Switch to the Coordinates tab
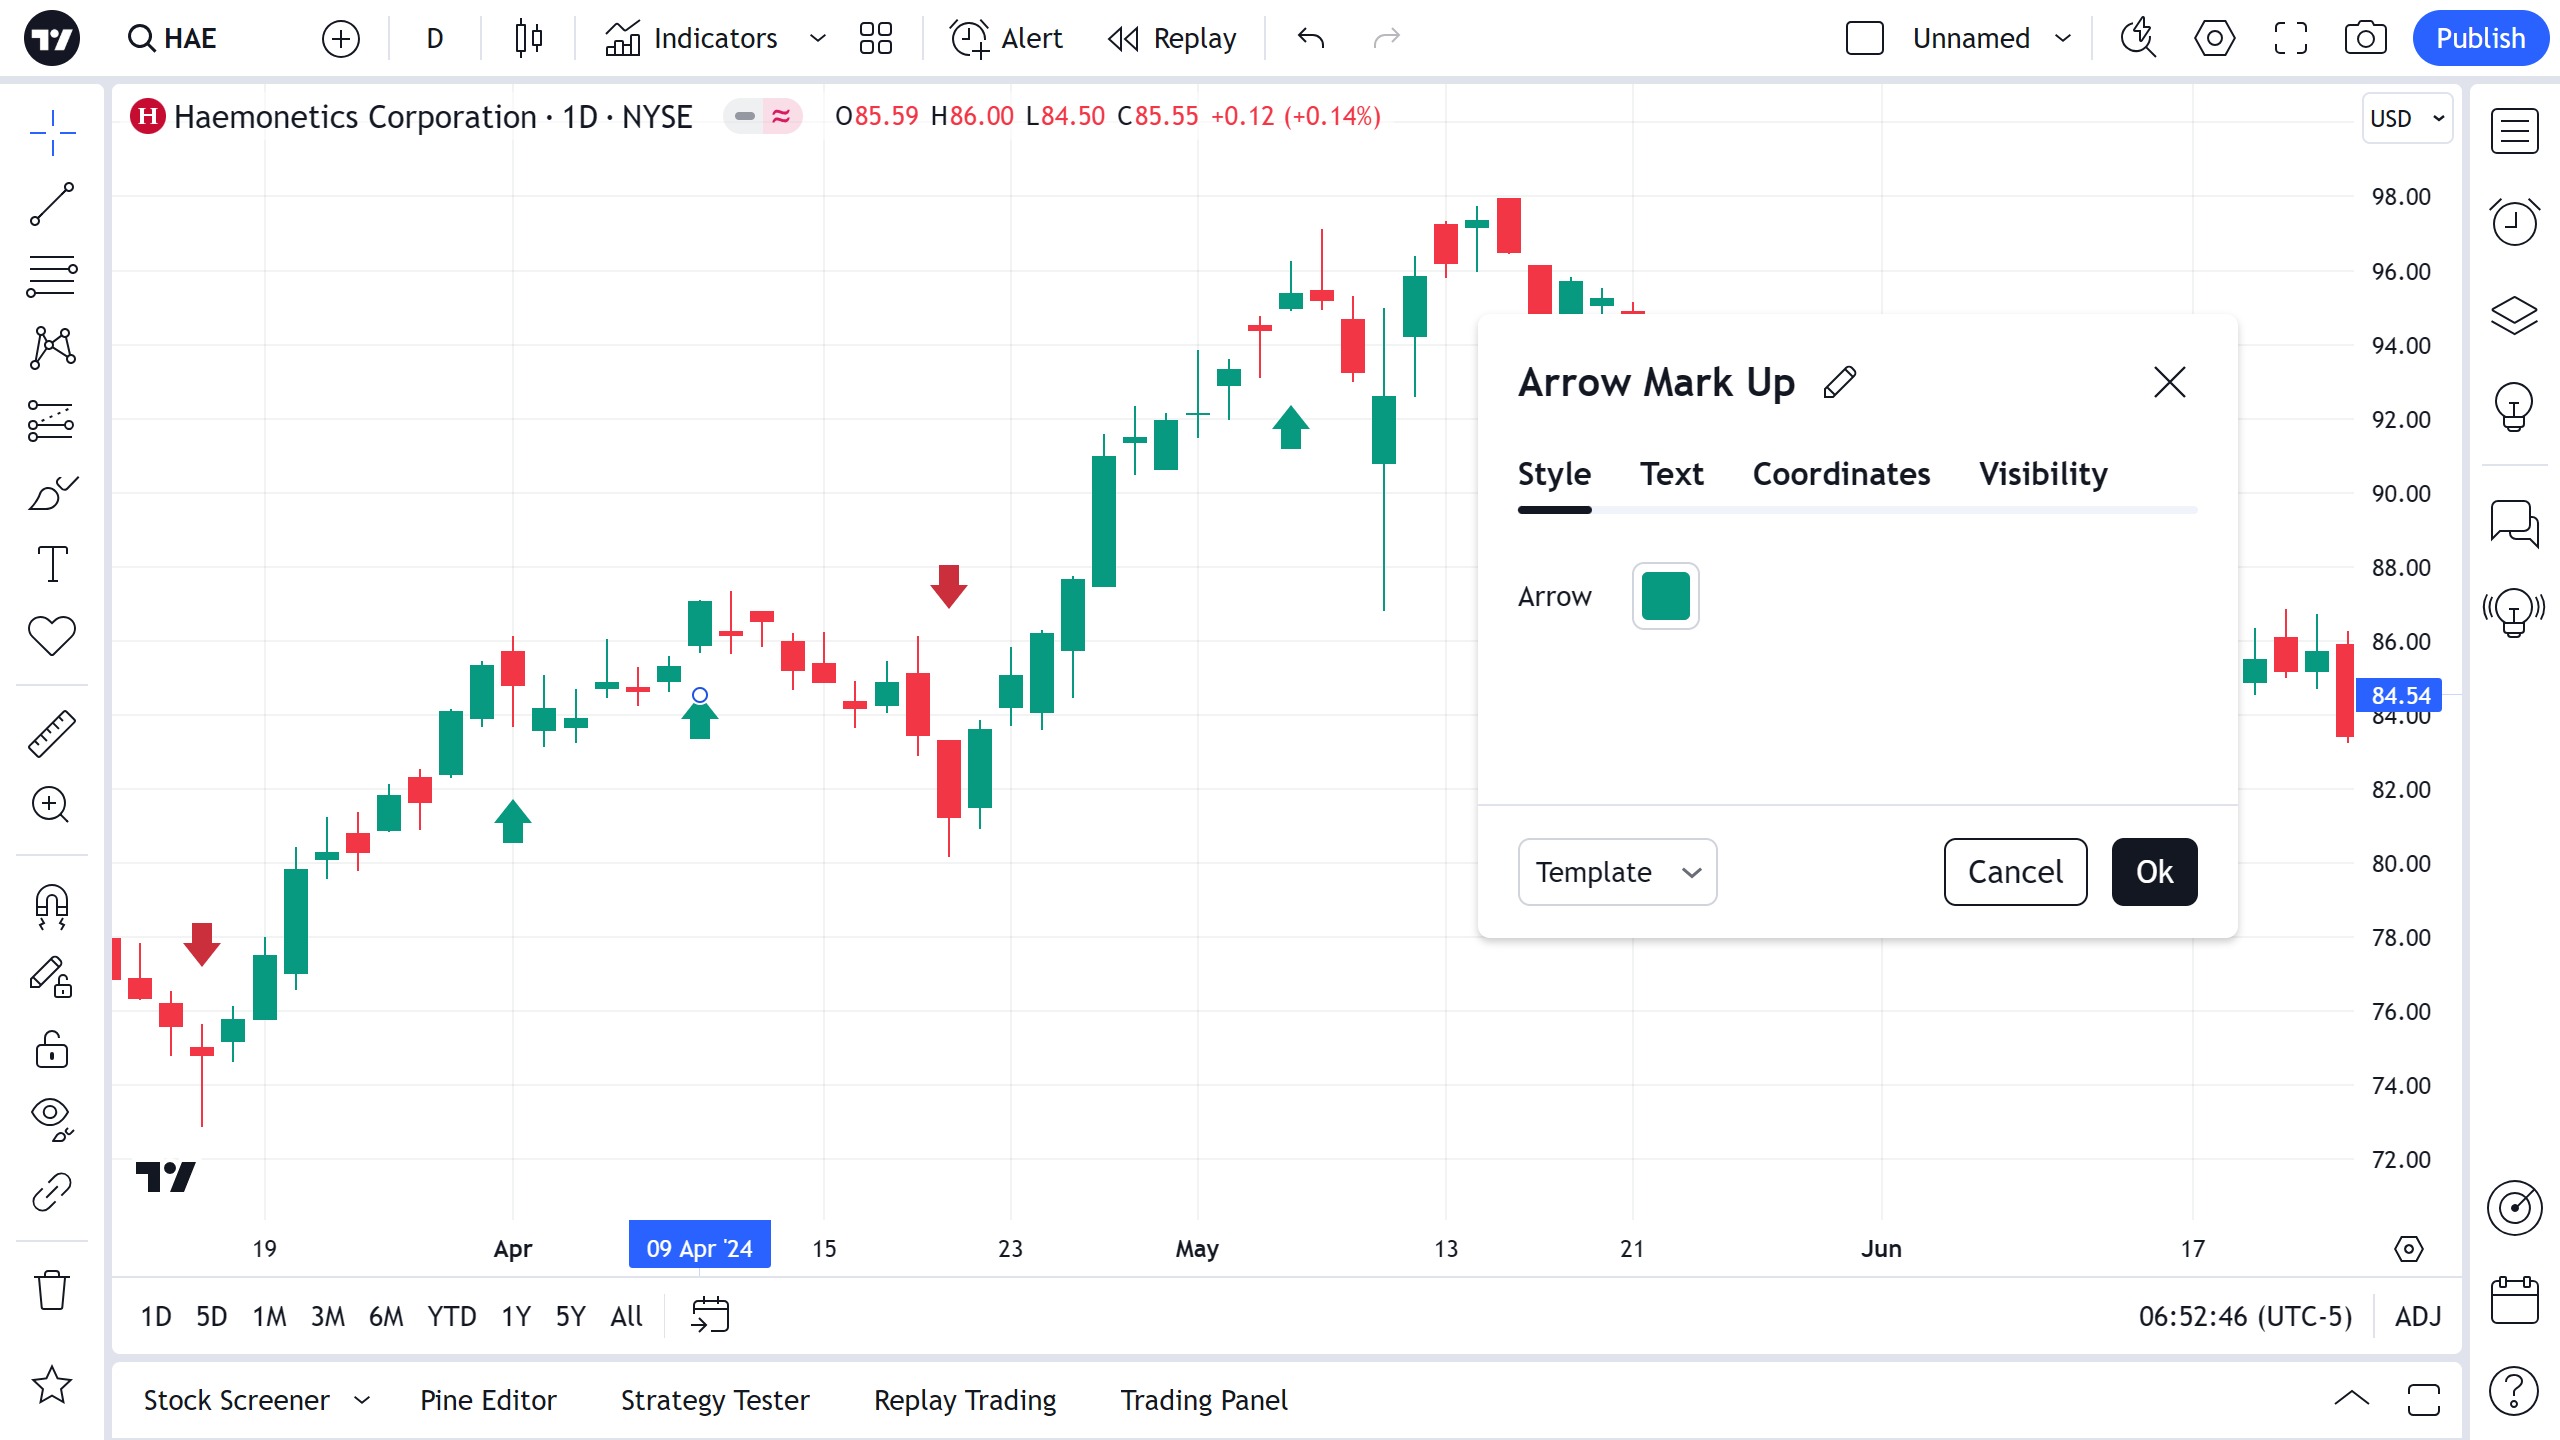 [x=1841, y=474]
